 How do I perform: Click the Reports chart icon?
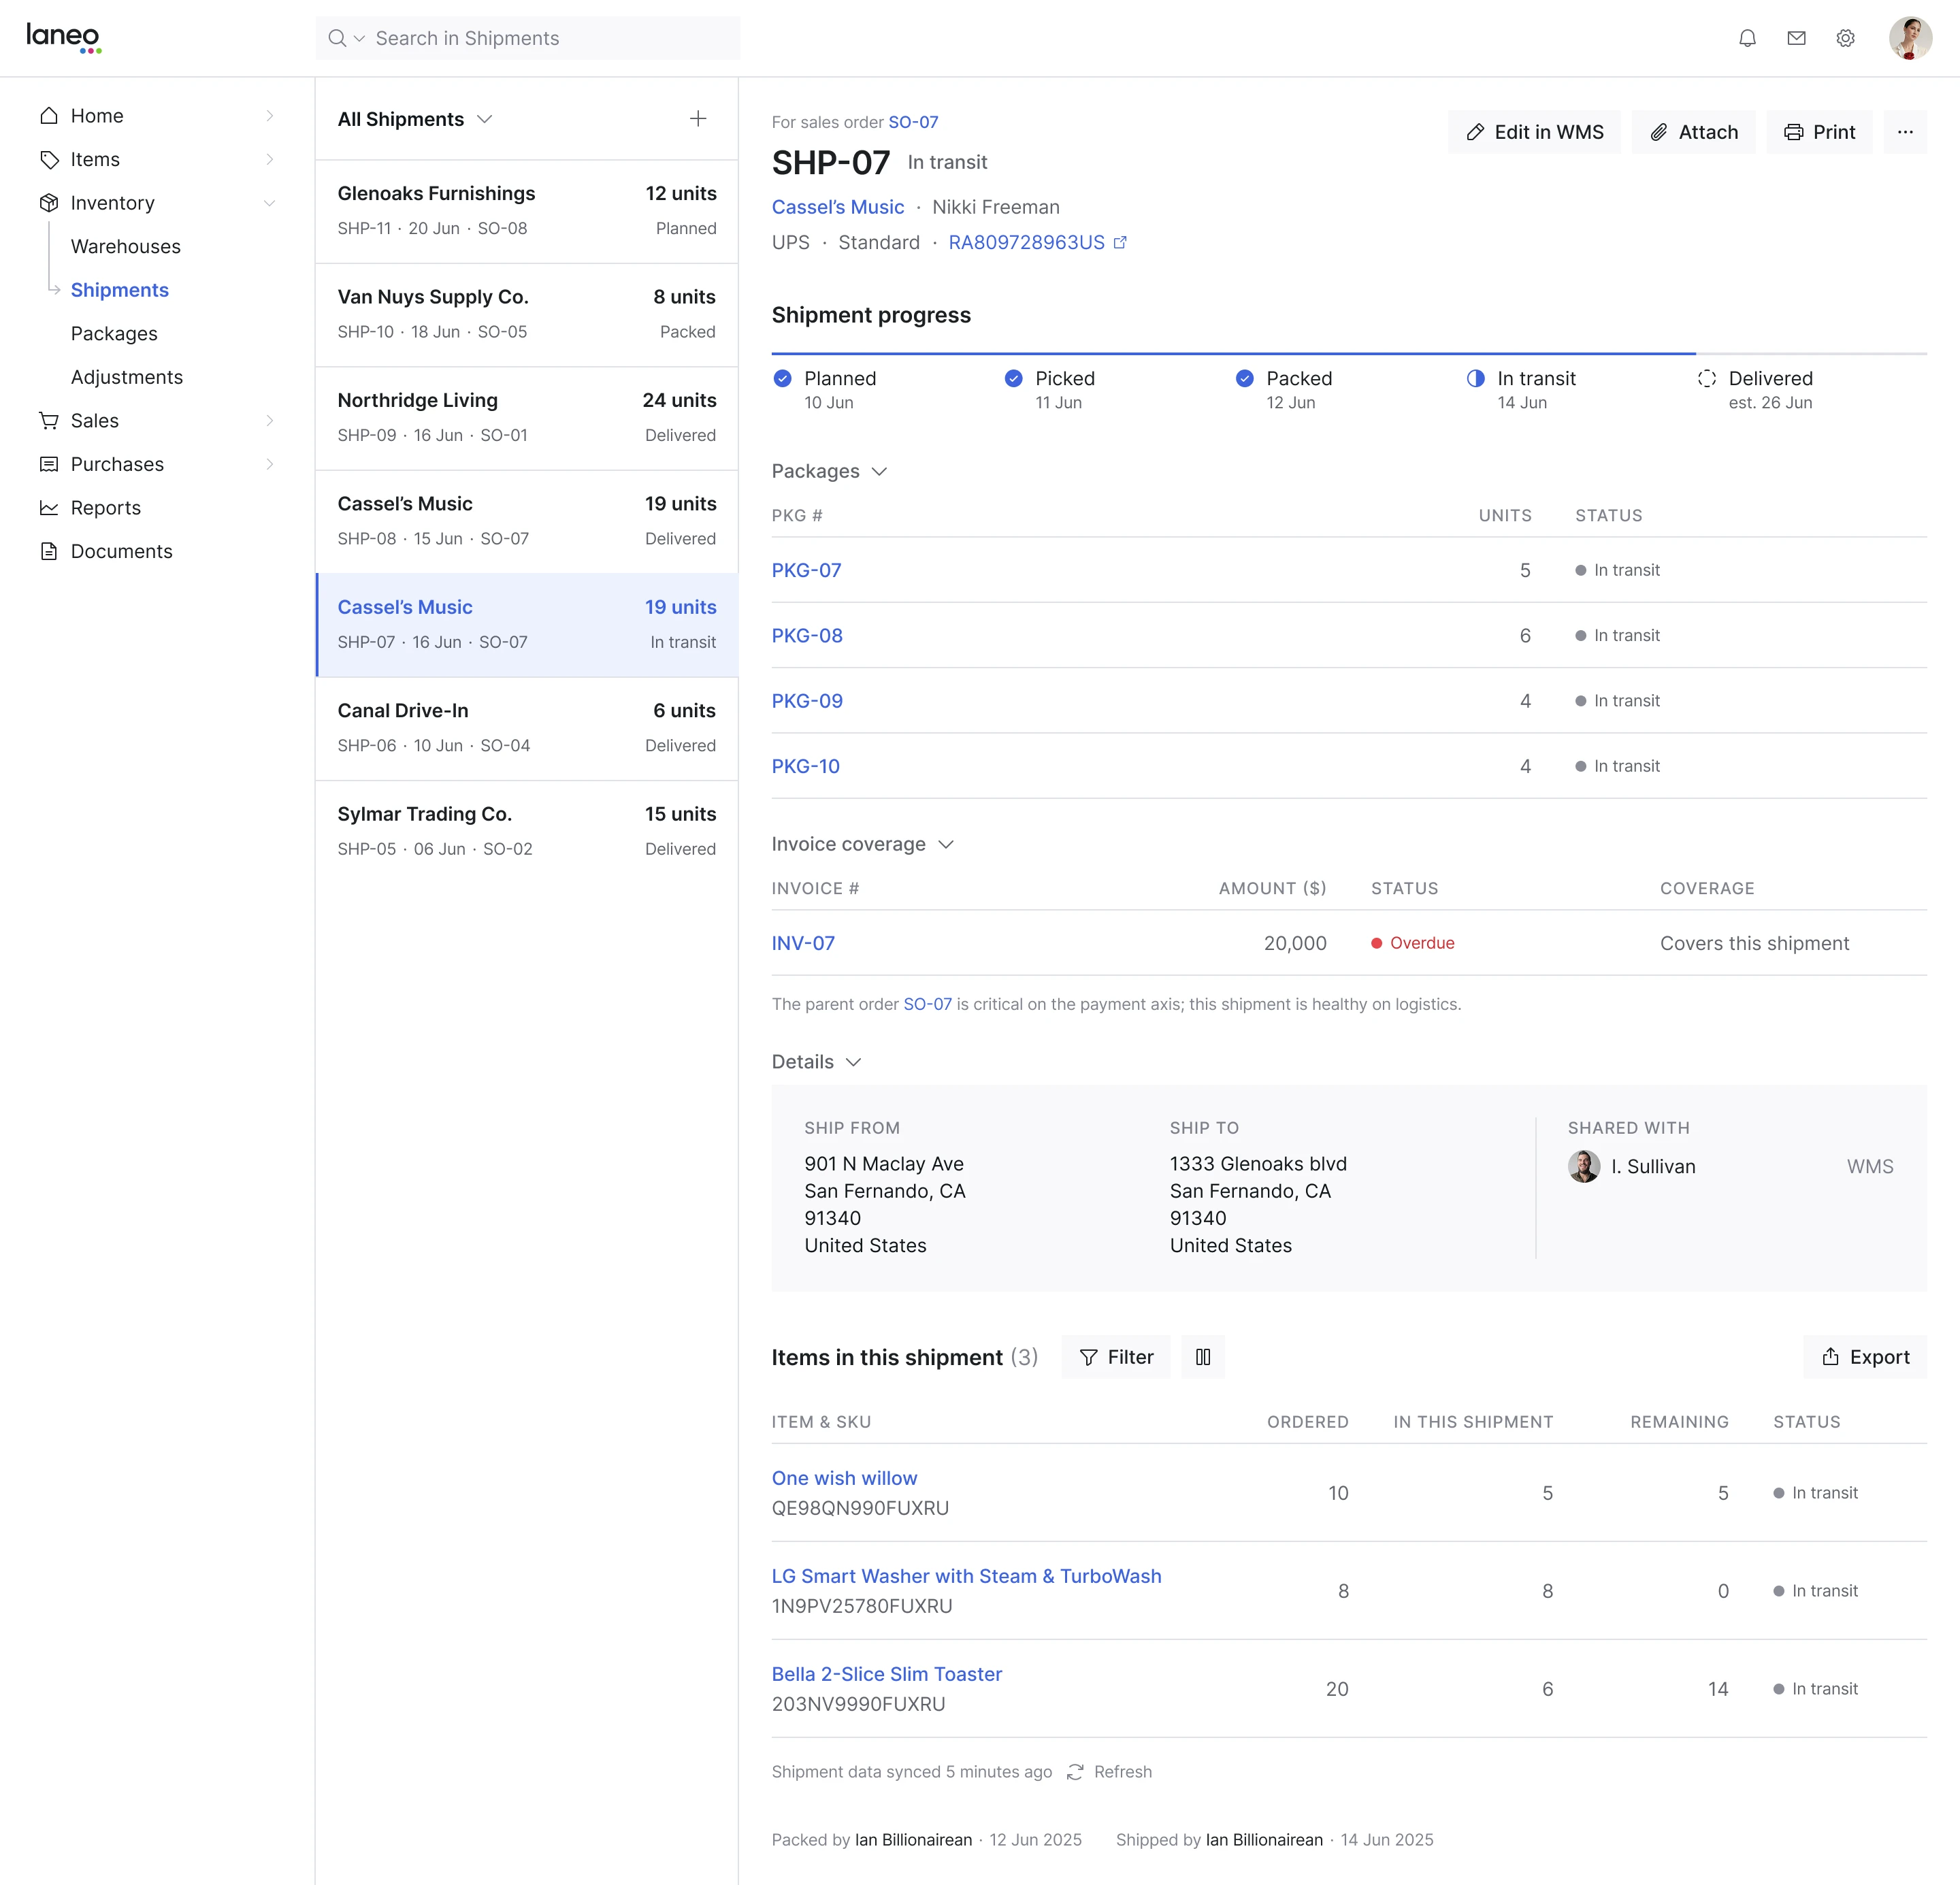coord(49,508)
